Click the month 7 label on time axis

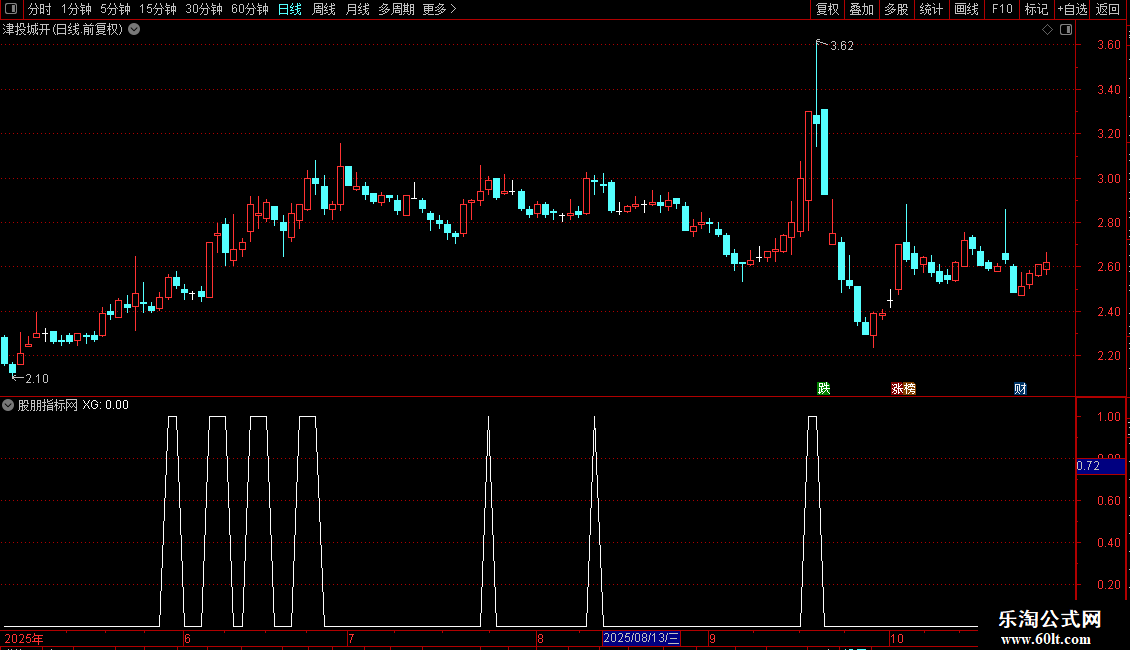(x=351, y=638)
